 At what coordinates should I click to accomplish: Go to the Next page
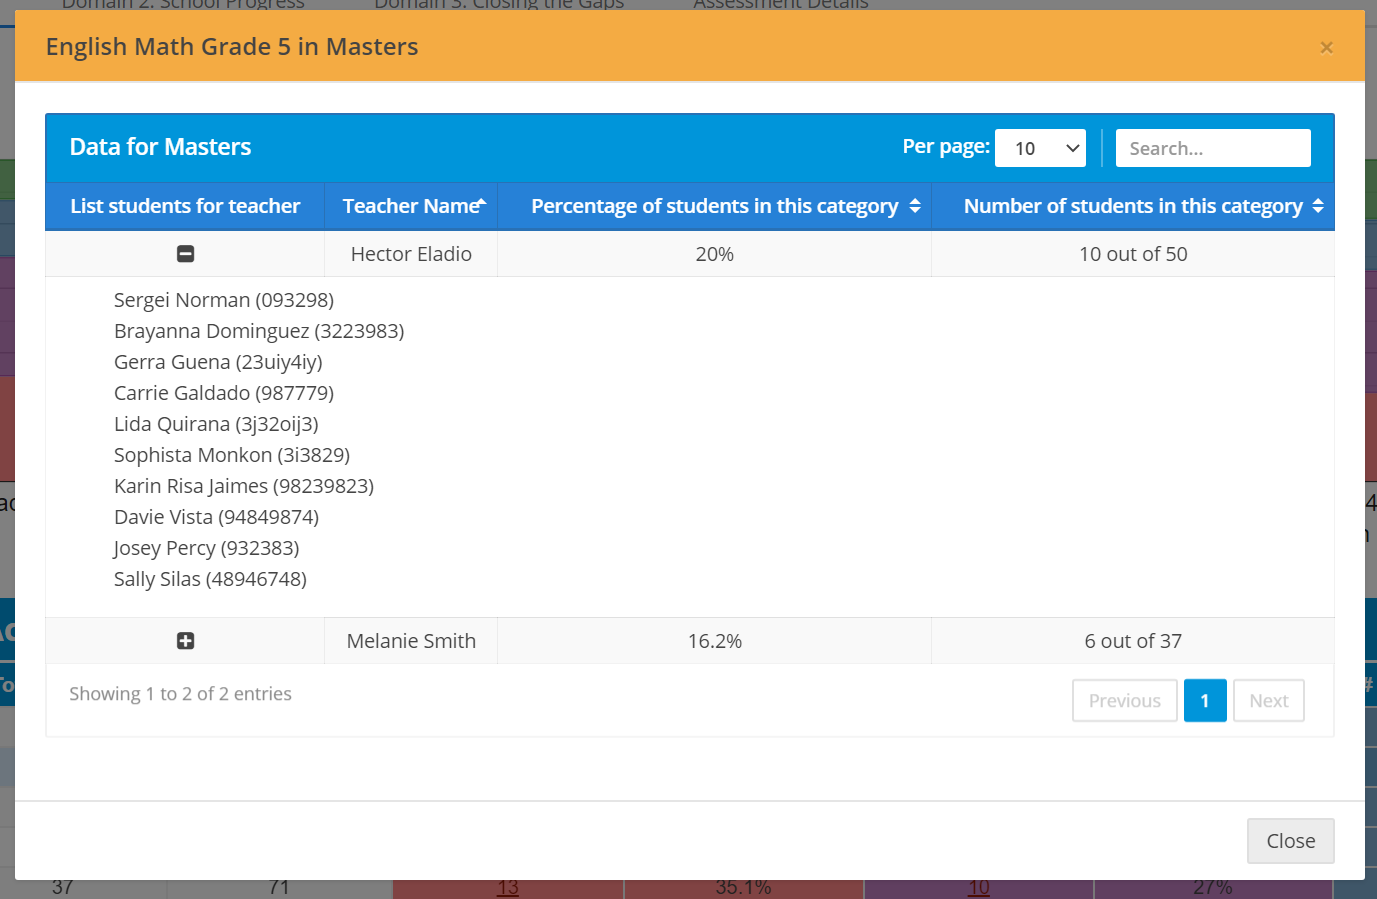click(1268, 701)
